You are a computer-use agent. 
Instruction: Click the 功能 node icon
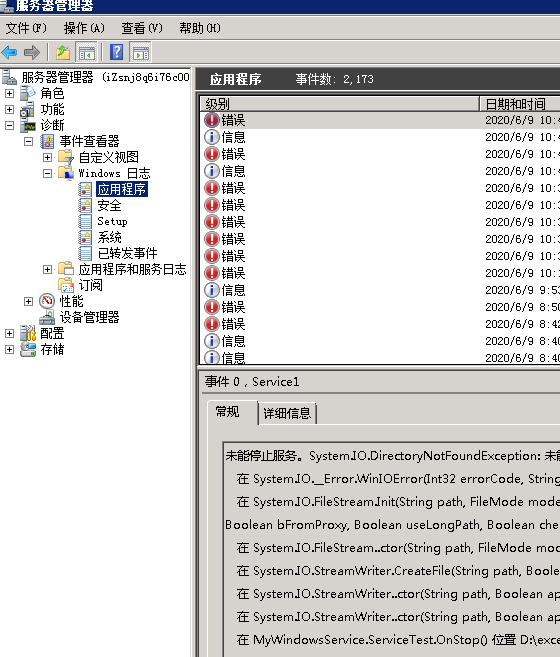point(28,109)
